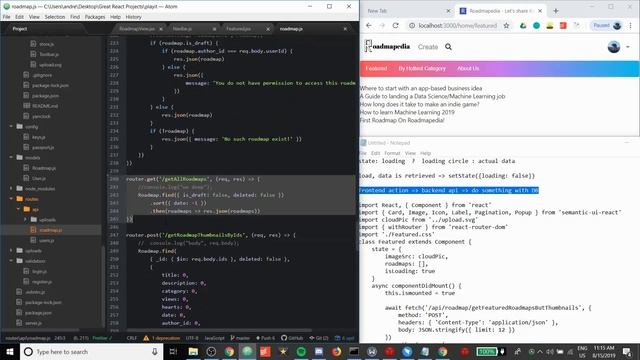Collapse the api folder

click(18, 209)
